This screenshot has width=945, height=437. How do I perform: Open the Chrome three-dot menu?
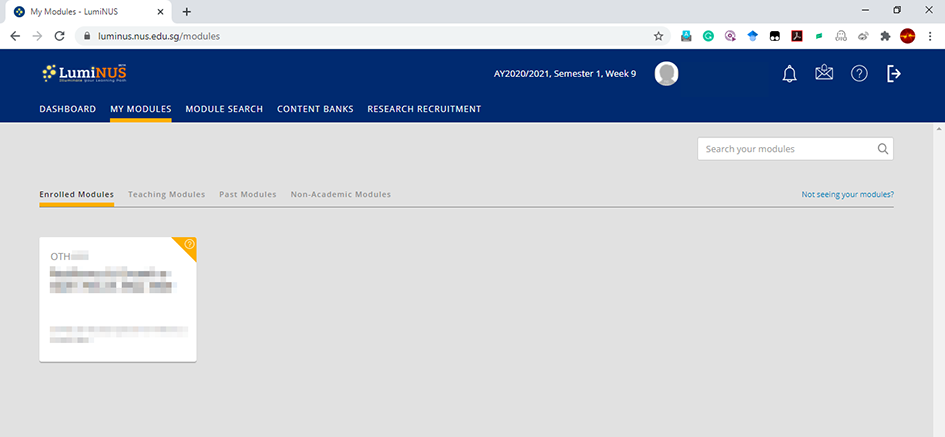coord(930,36)
